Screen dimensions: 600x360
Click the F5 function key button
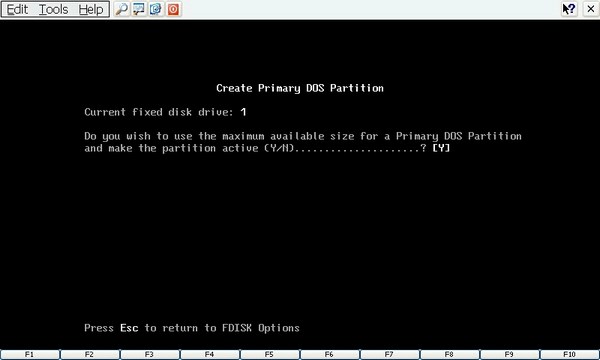[x=270, y=355]
